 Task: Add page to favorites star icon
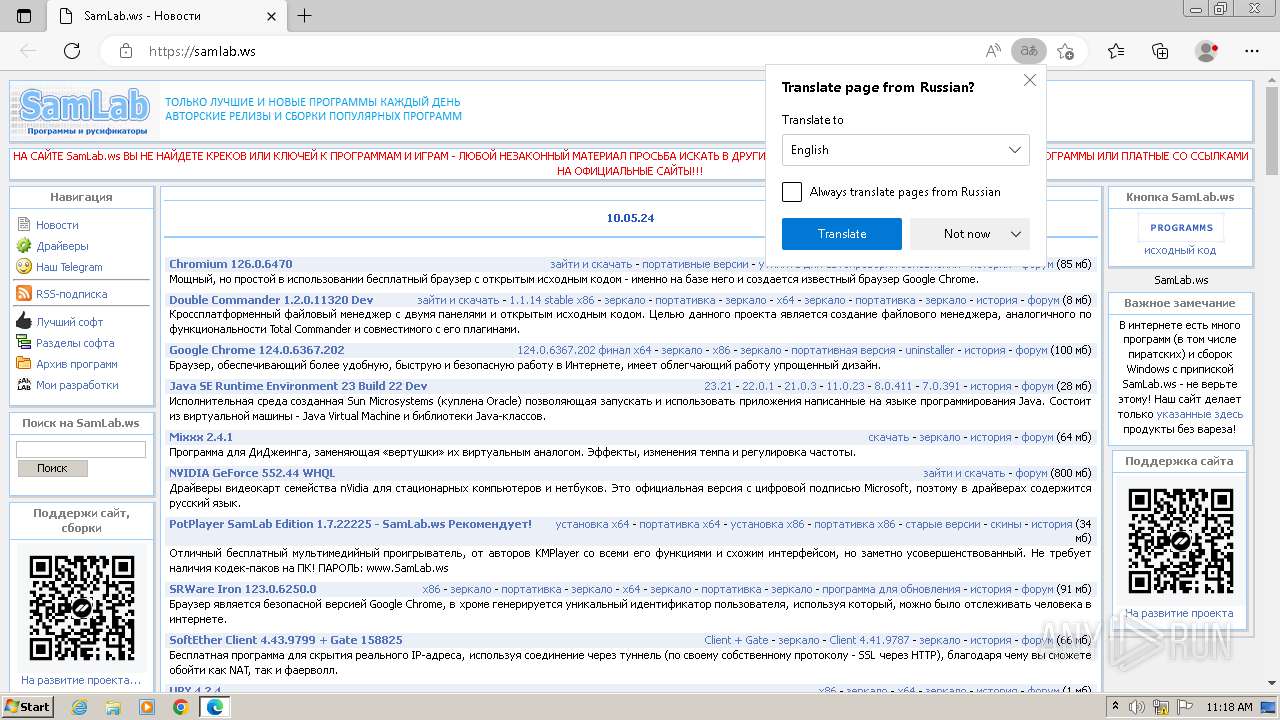tap(1066, 51)
